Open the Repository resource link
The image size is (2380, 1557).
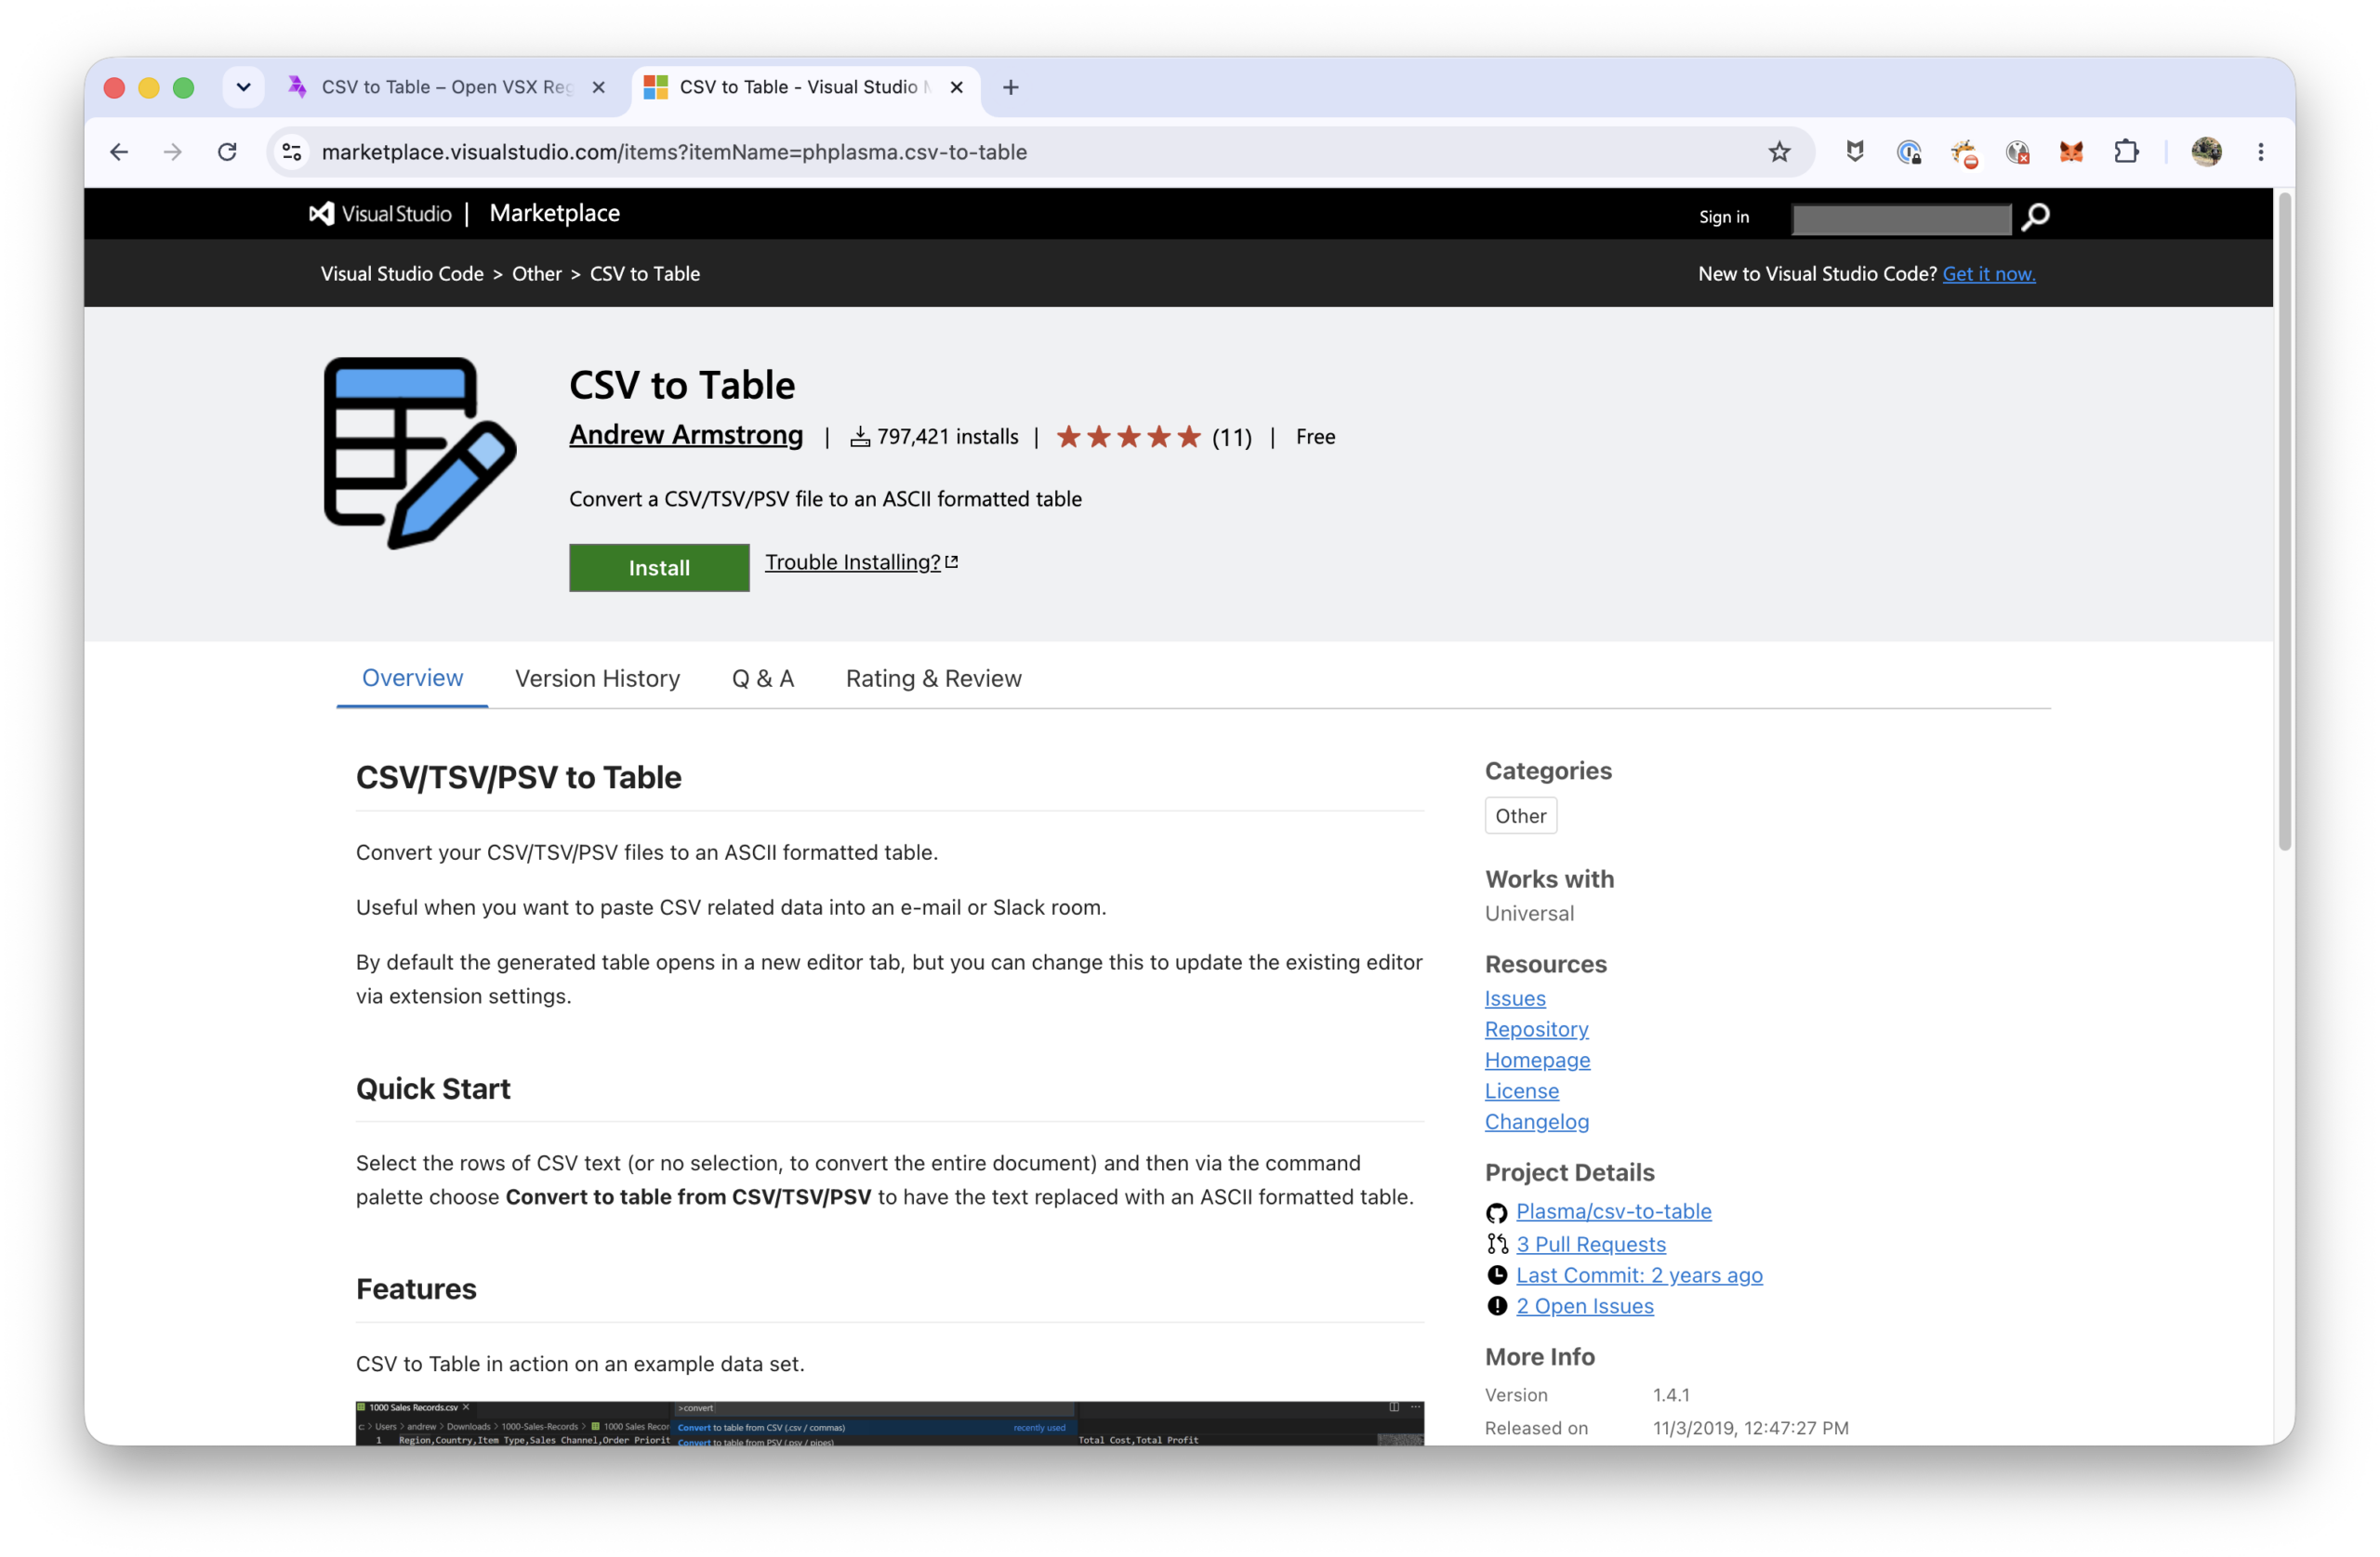tap(1536, 1029)
